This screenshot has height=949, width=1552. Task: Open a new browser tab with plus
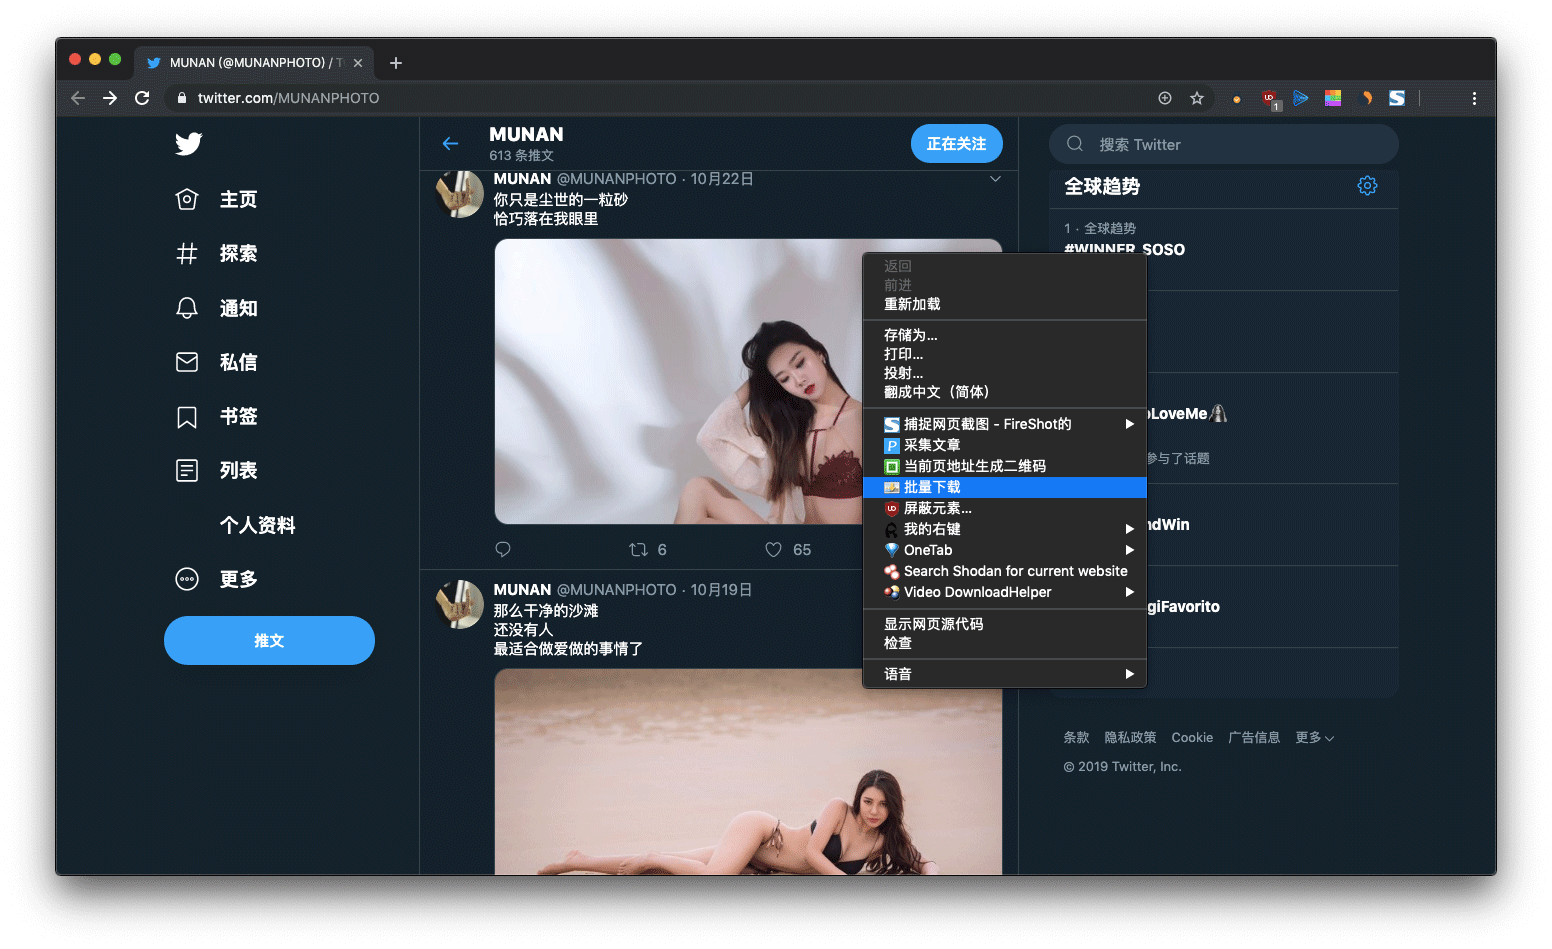click(396, 63)
